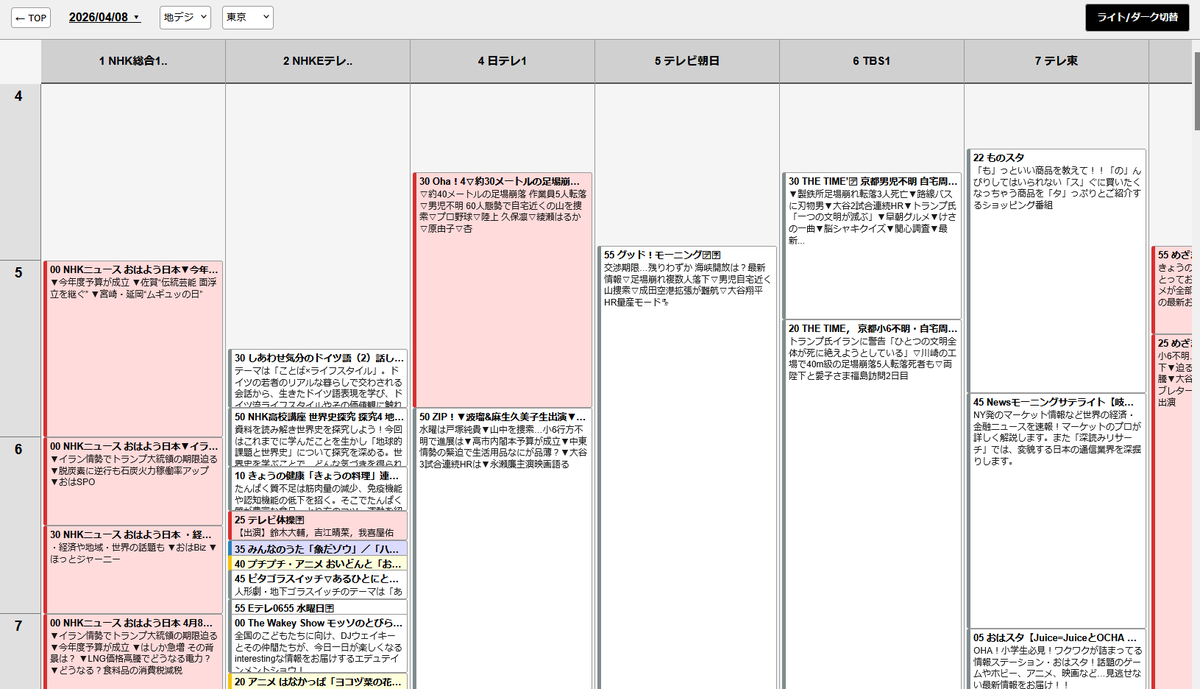Open 30 しあわせ気分のドイツ語 program
1200x689 pixels.
tap(318, 378)
